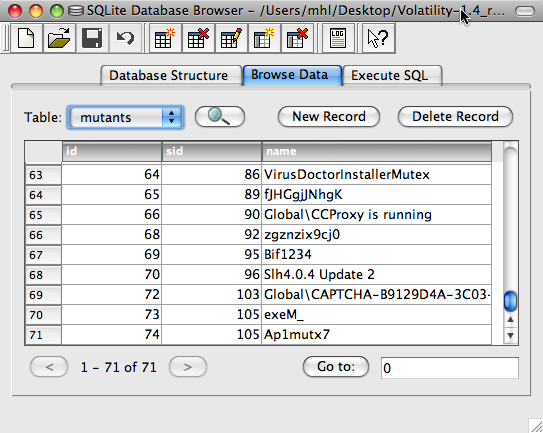
Task: Open the mutants table dropdown
Action: pyautogui.click(x=125, y=117)
